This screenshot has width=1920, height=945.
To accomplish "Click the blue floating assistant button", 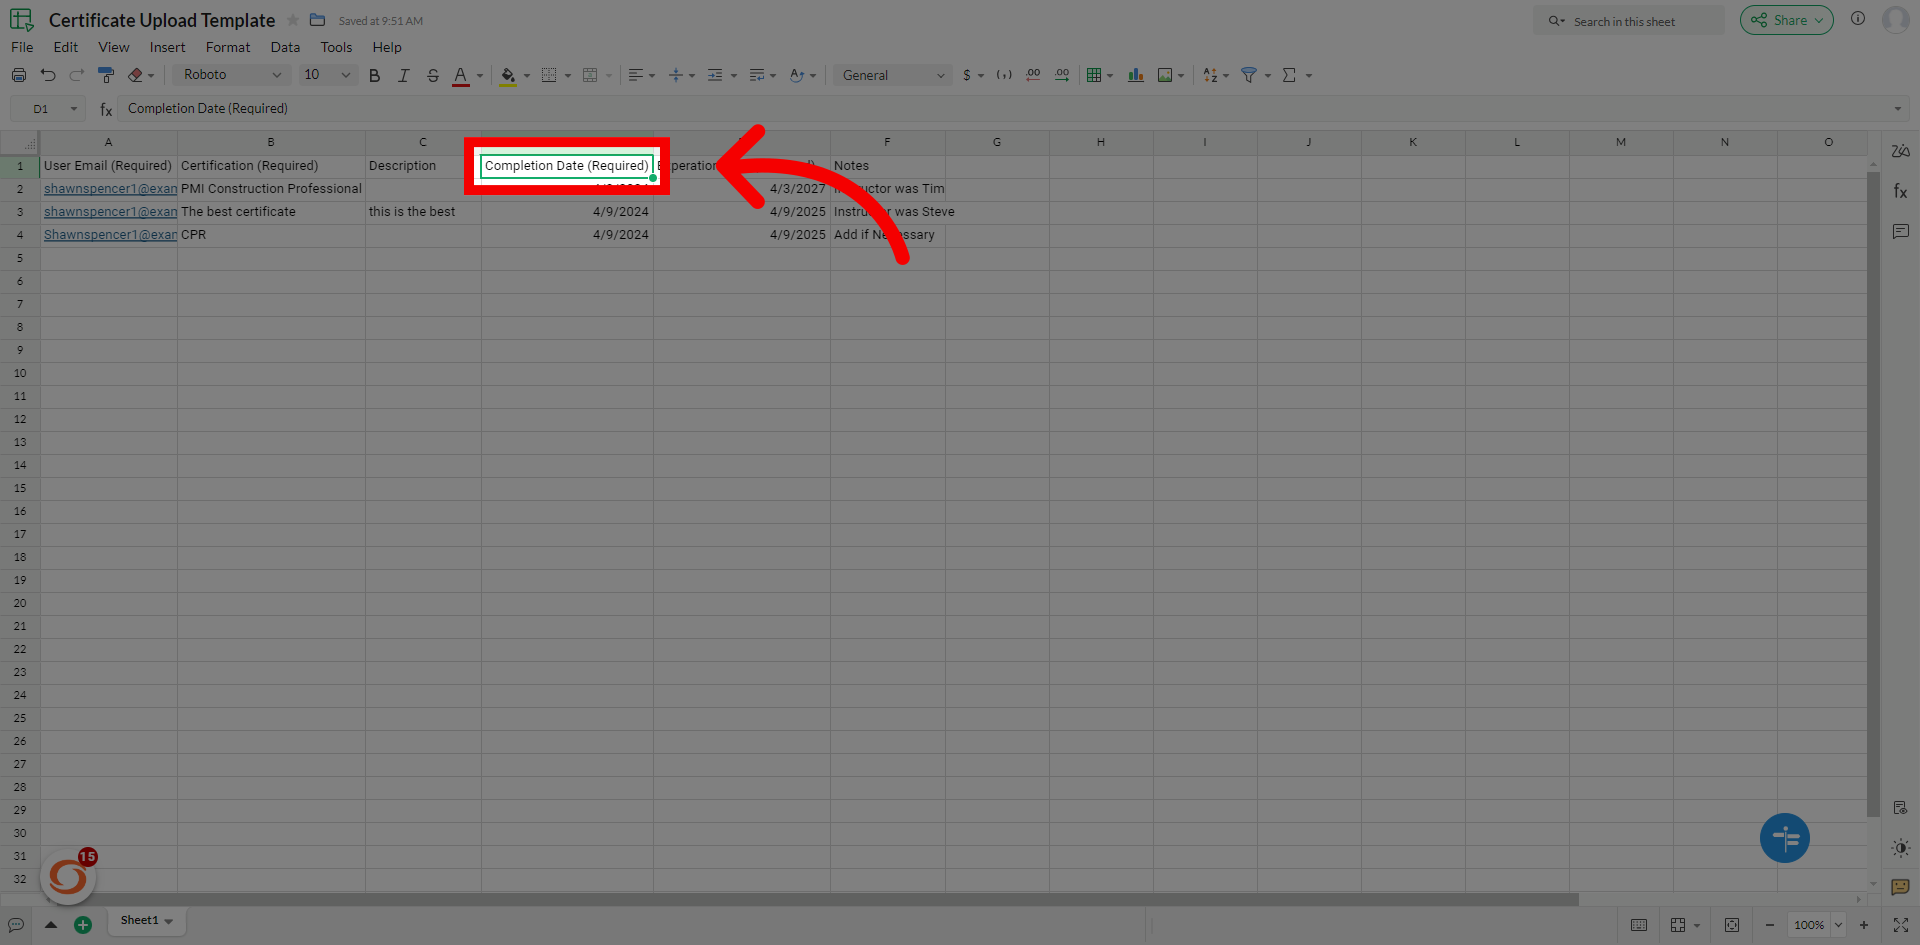I will click(1785, 838).
